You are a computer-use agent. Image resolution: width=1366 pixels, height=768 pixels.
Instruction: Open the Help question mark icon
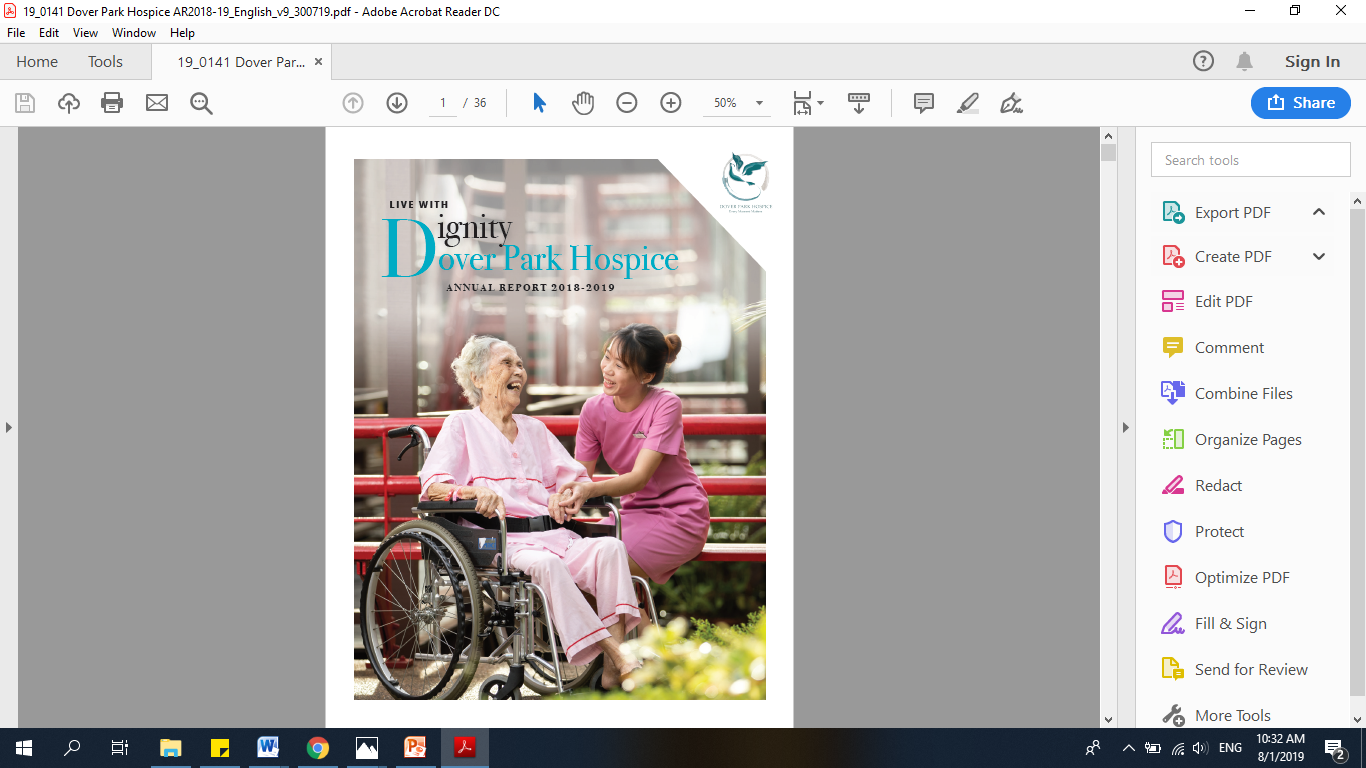(x=1204, y=62)
